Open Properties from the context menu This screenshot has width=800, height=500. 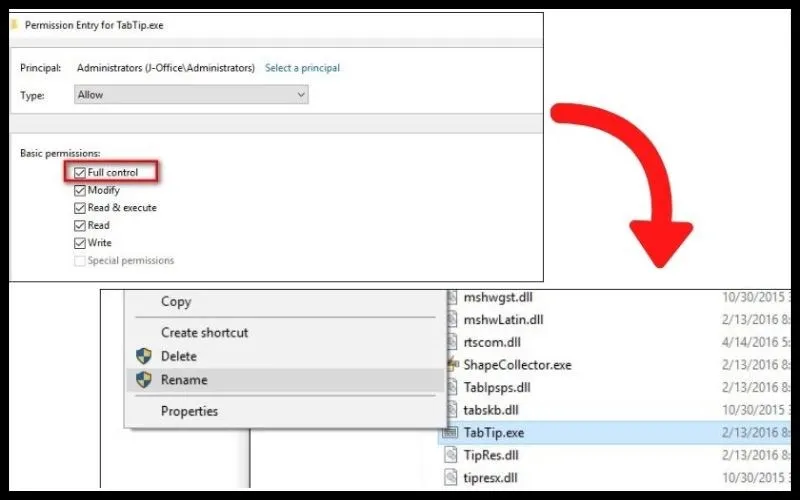(189, 411)
